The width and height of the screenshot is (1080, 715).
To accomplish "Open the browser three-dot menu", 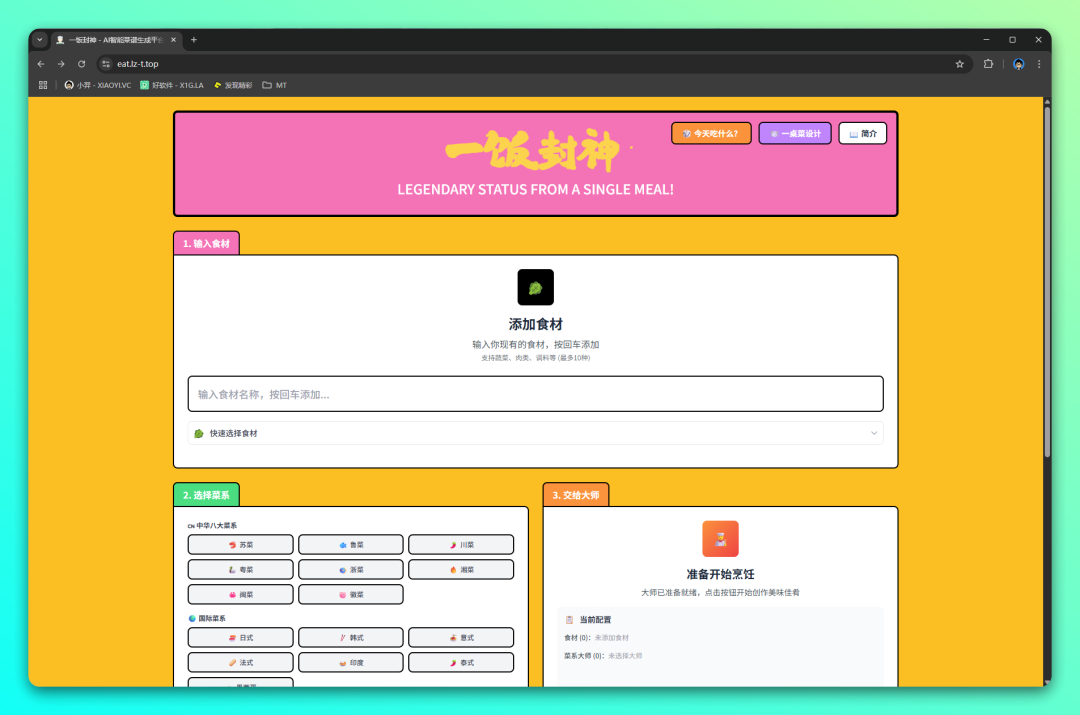I will pos(1039,64).
